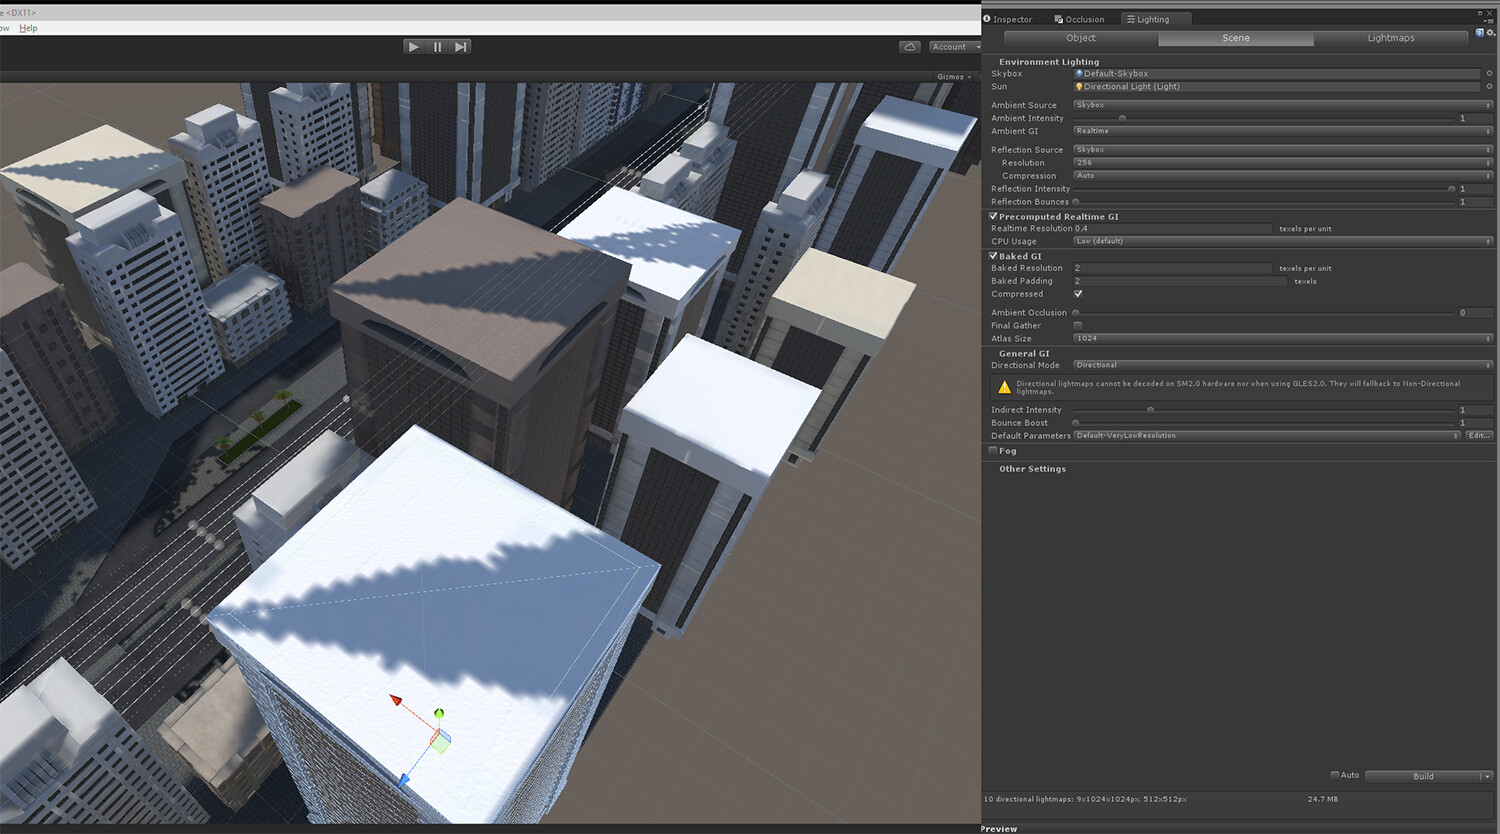Disable Precomputed Realtime GI checkbox
Viewport: 1500px width, 834px height.
(x=993, y=217)
